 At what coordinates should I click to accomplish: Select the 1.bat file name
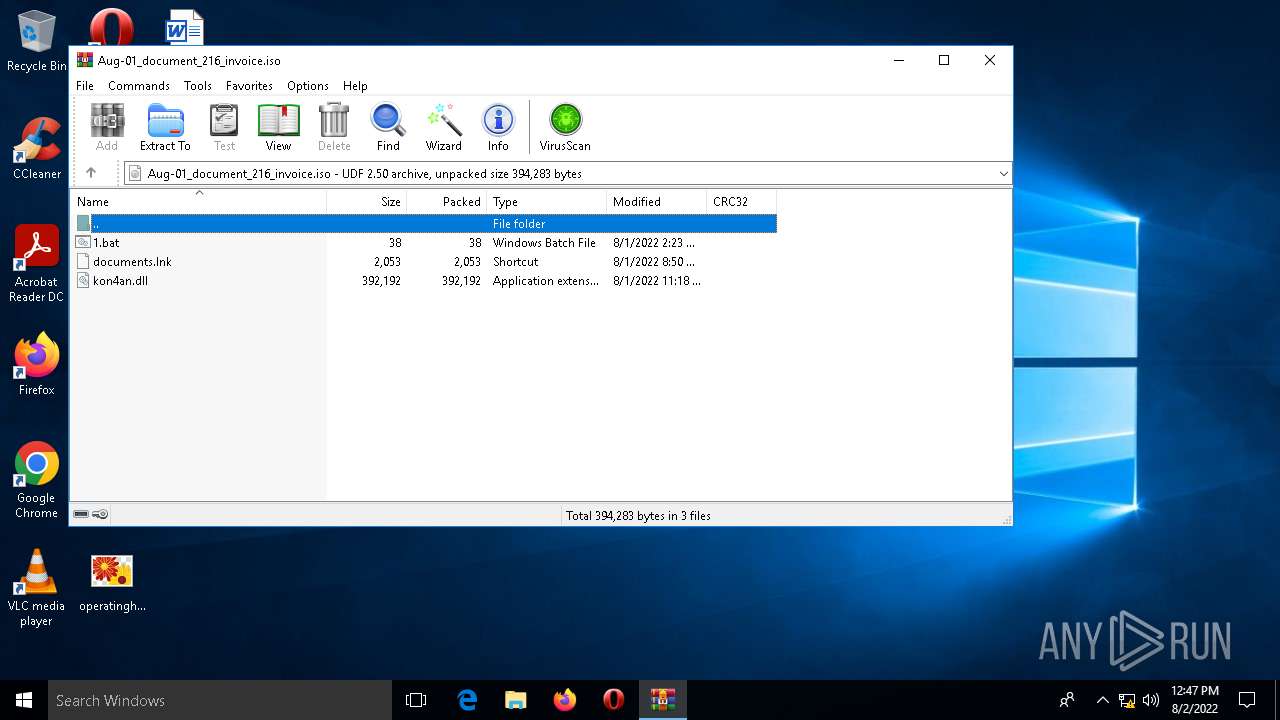click(x=106, y=243)
